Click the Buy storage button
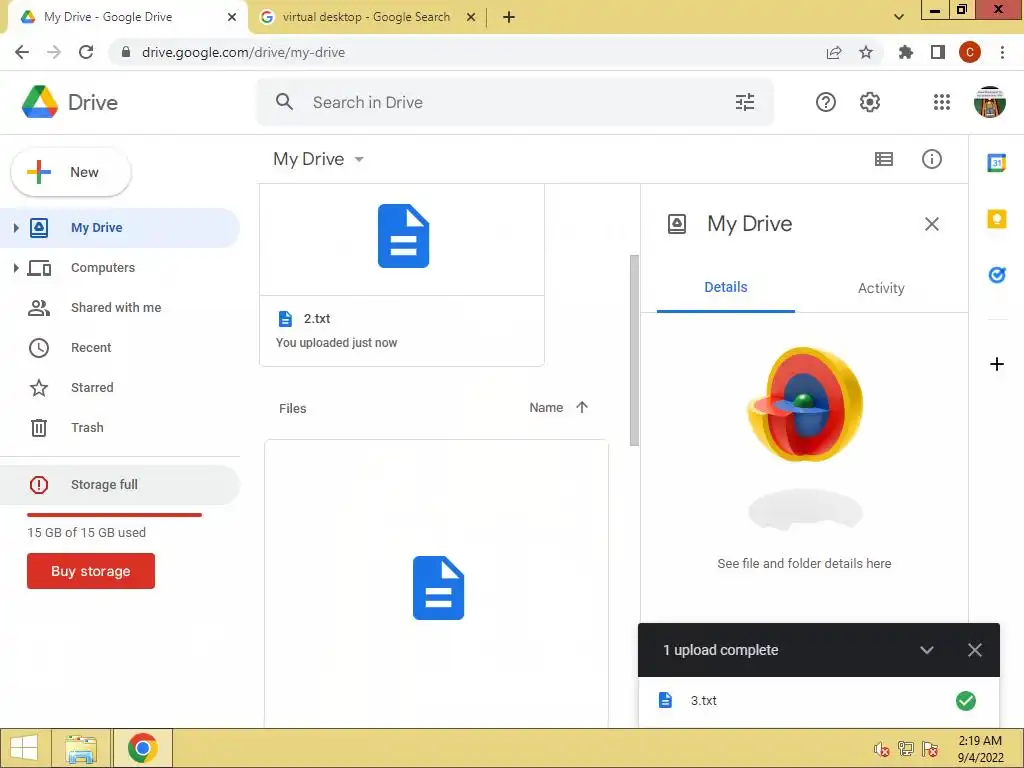 point(91,571)
